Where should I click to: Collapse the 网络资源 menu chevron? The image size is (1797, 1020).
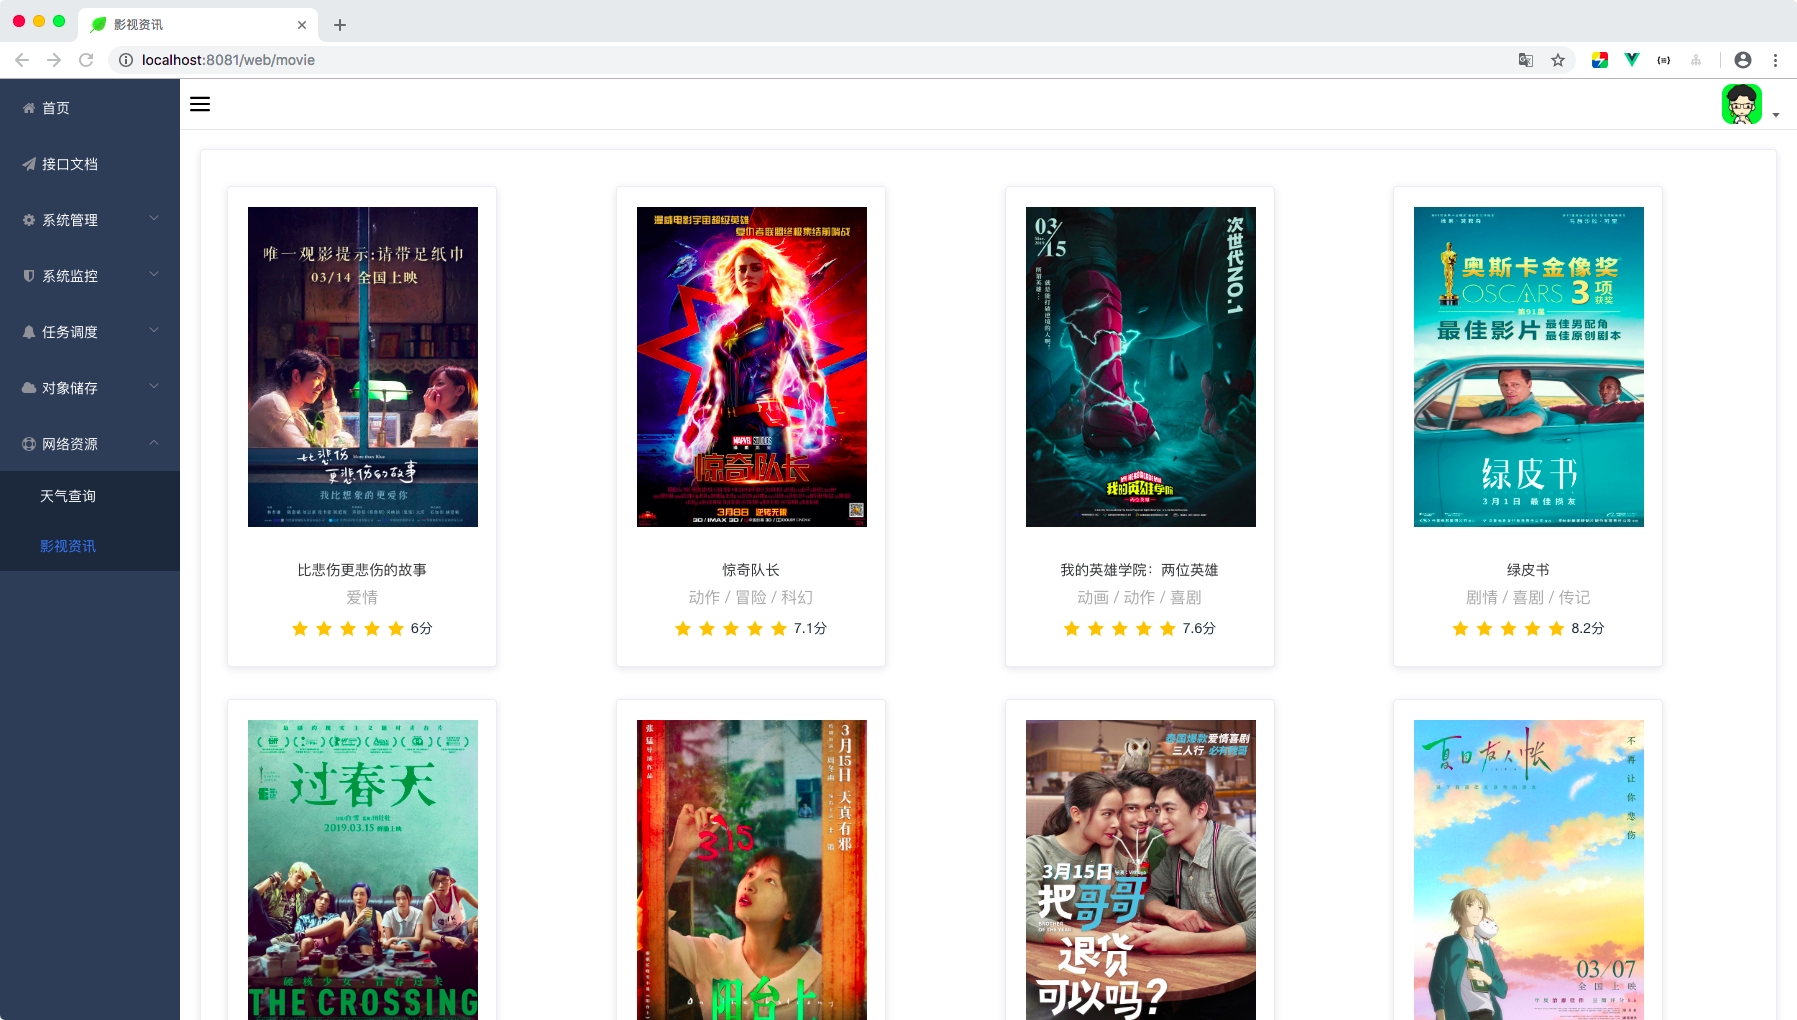click(154, 442)
